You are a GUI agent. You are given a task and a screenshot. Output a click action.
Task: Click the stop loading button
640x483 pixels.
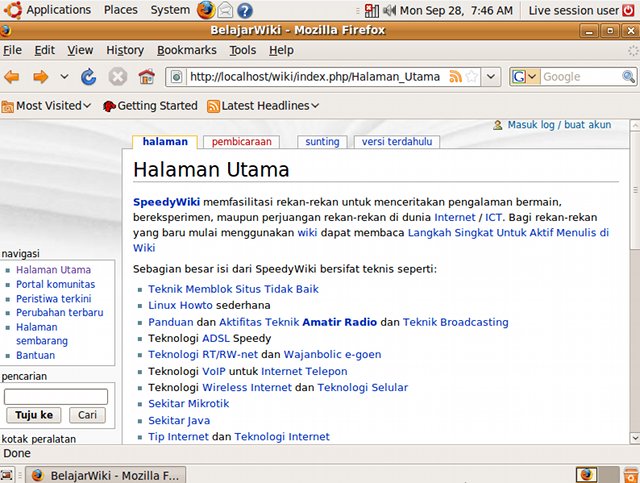118,77
